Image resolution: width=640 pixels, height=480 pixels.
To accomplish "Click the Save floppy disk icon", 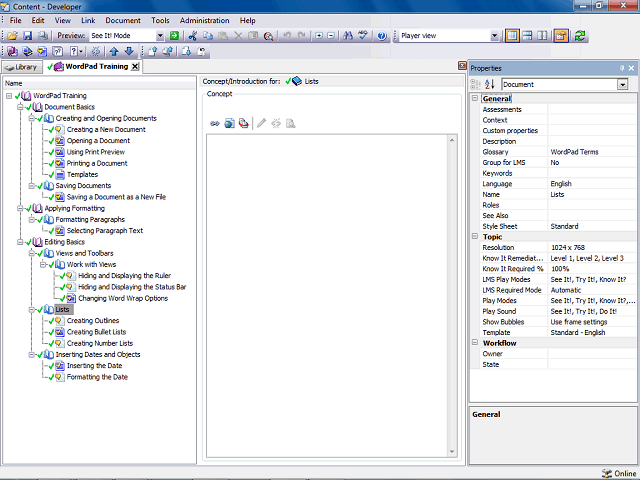I will click(x=27, y=36).
